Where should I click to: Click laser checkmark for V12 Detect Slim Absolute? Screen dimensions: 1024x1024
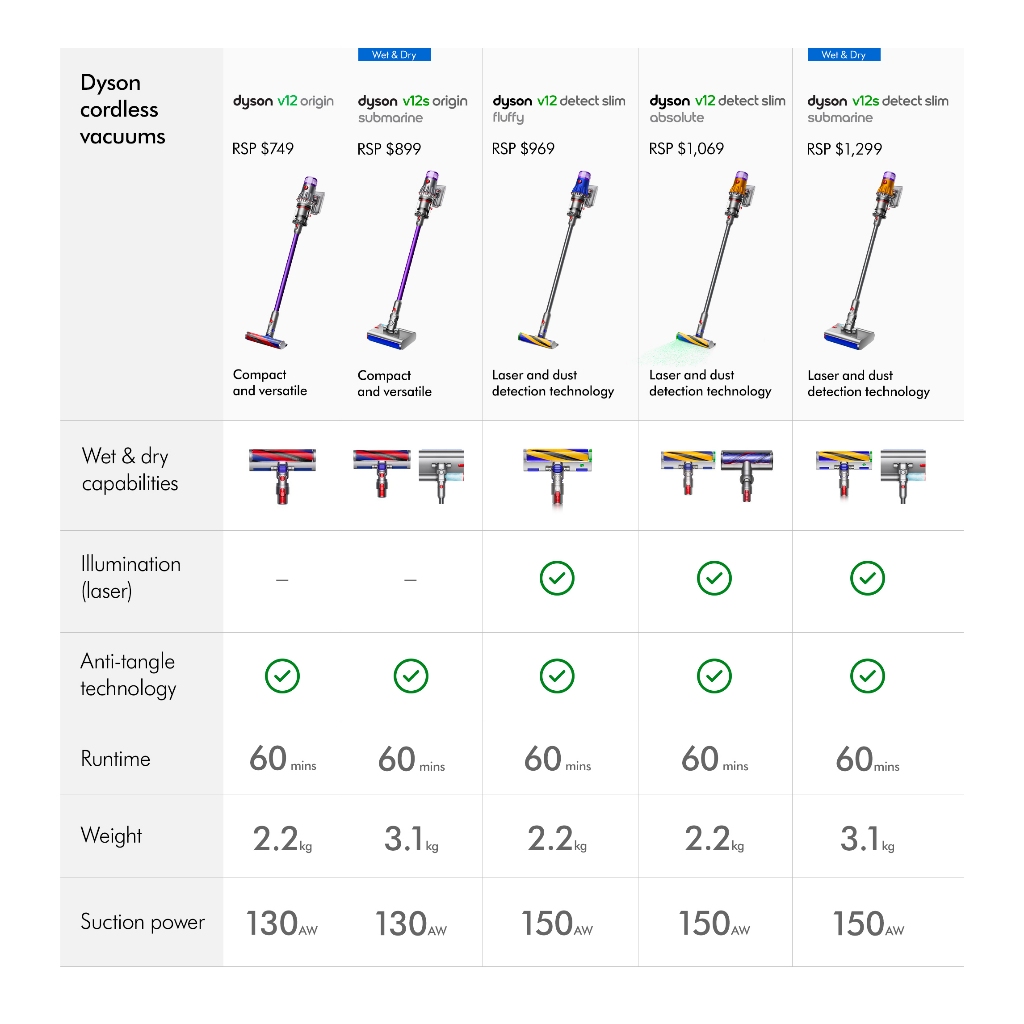(714, 578)
